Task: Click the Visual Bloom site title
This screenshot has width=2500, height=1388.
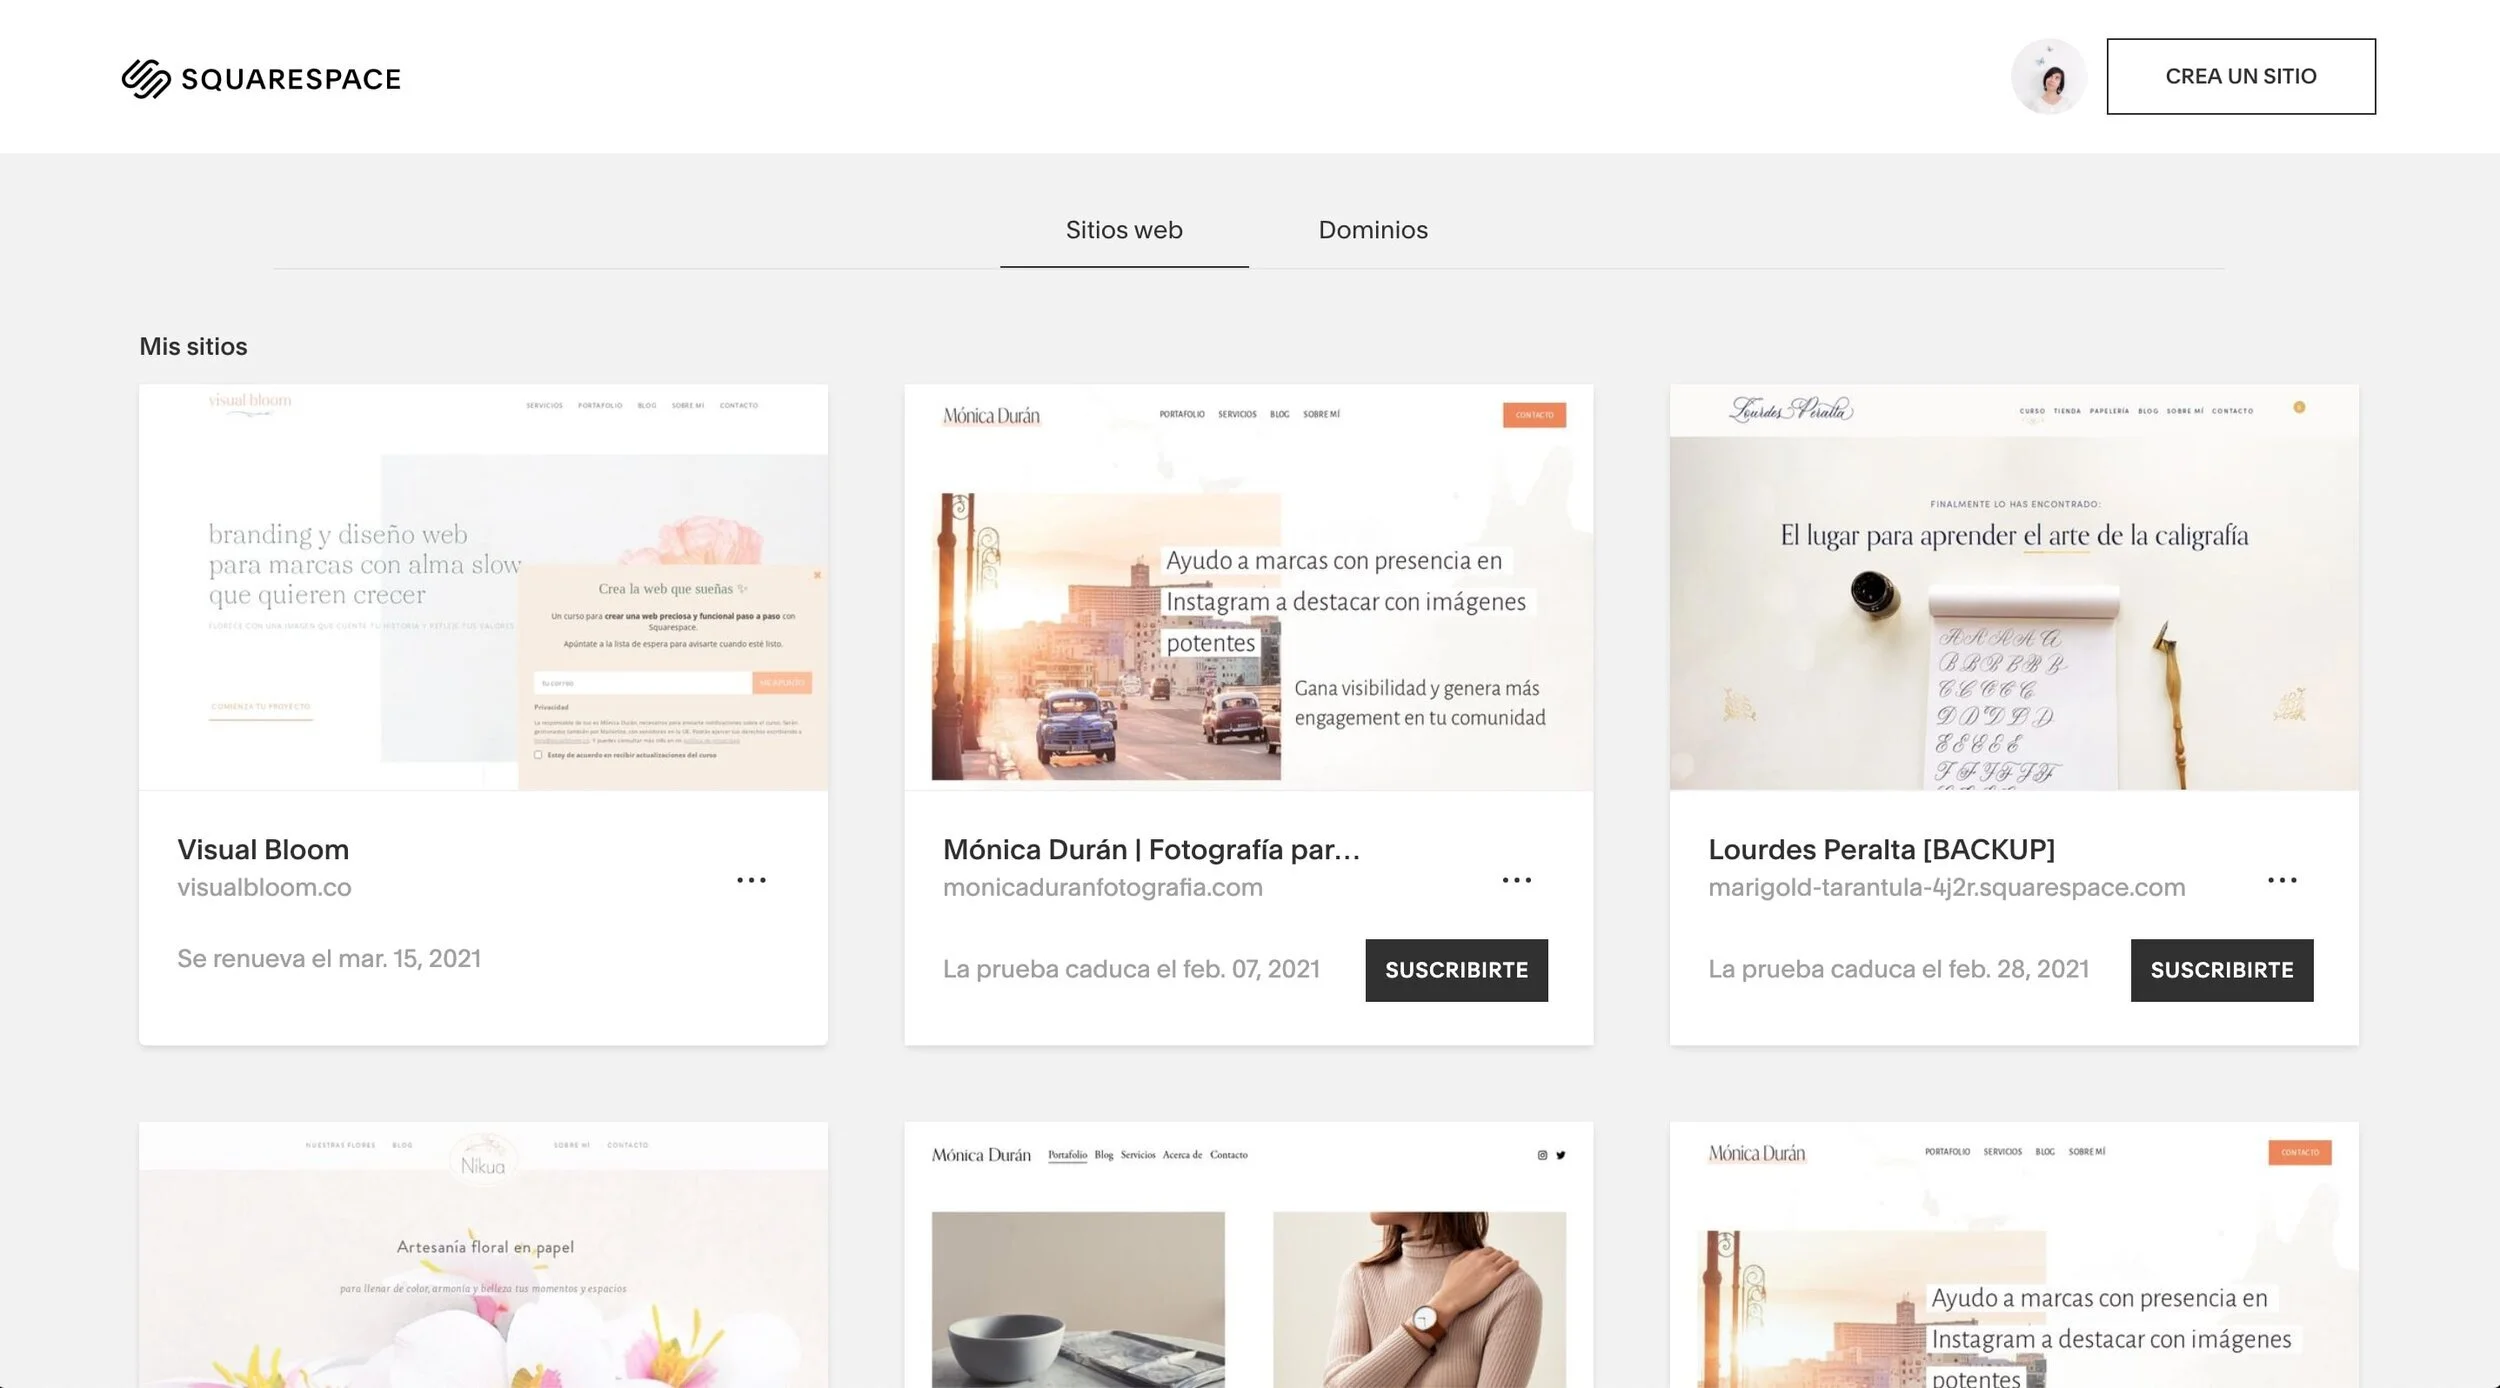Action: pos(263,849)
